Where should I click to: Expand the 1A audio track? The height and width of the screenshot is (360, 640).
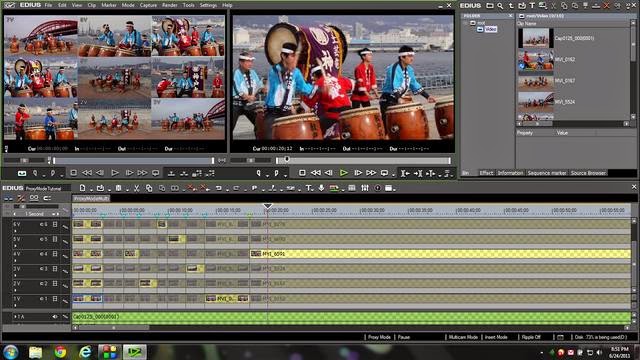click(16, 316)
